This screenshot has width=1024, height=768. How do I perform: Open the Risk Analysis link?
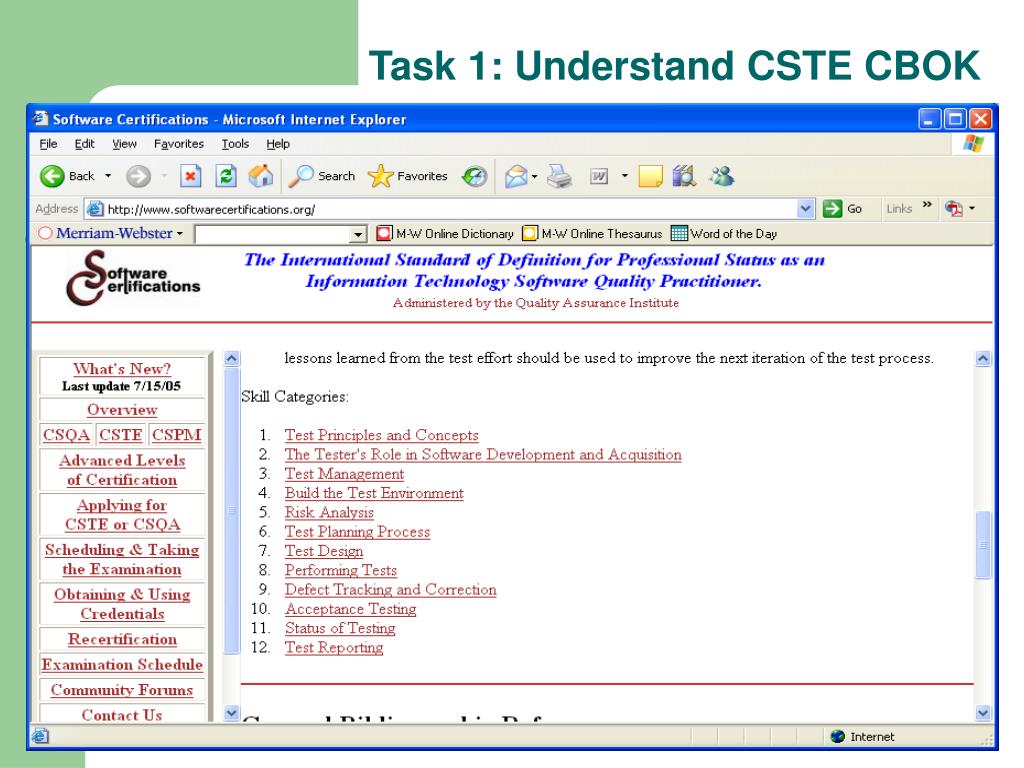pos(329,512)
